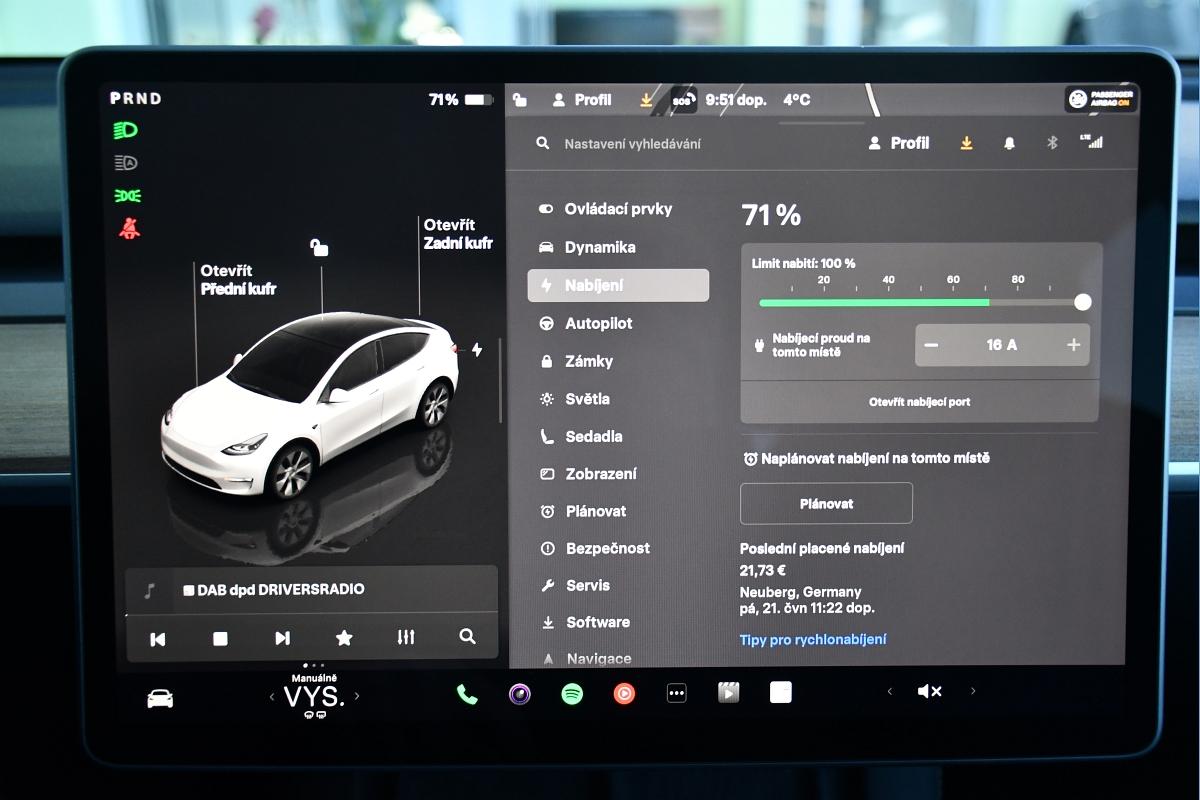
Task: Open the bell notifications icon
Action: (x=1009, y=143)
